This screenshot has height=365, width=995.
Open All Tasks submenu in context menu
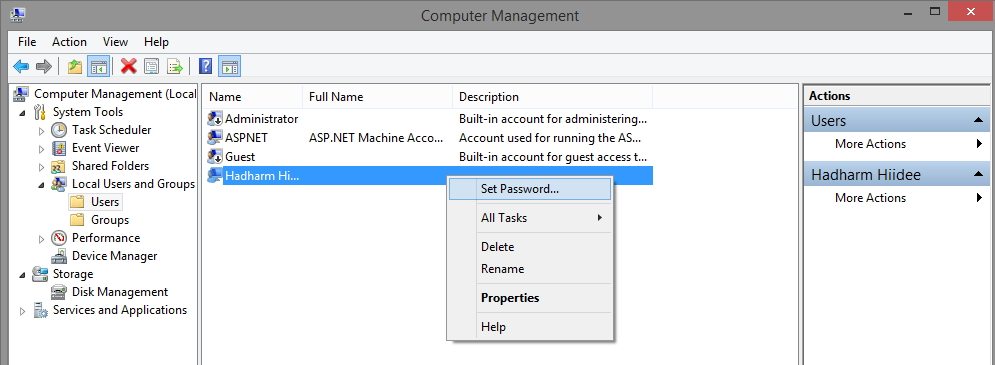coord(530,218)
